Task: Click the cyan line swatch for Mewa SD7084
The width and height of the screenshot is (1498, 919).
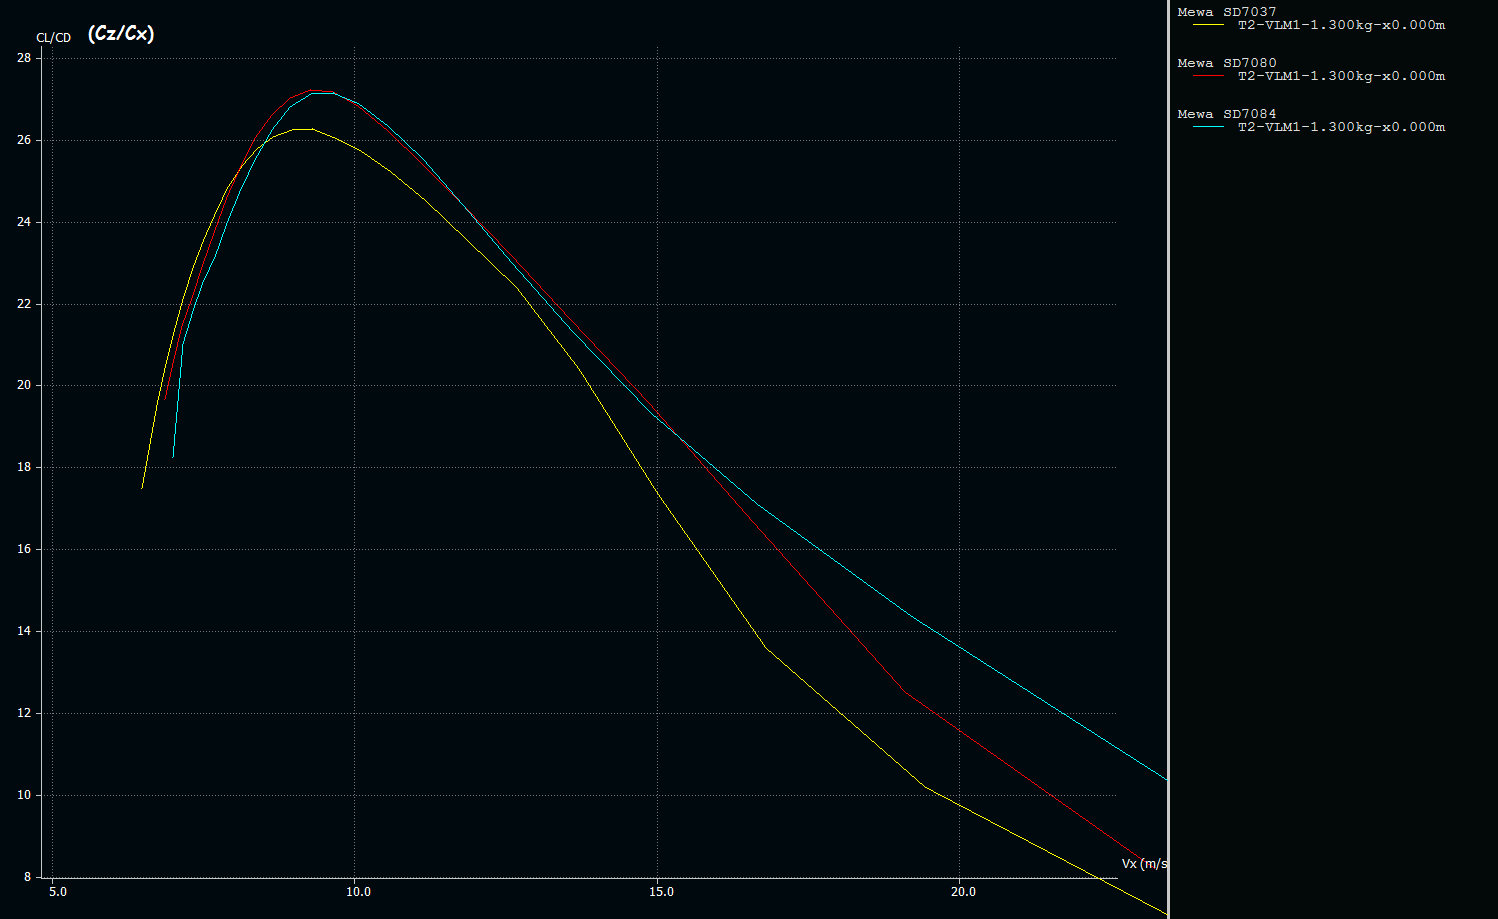Action: [x=1208, y=127]
